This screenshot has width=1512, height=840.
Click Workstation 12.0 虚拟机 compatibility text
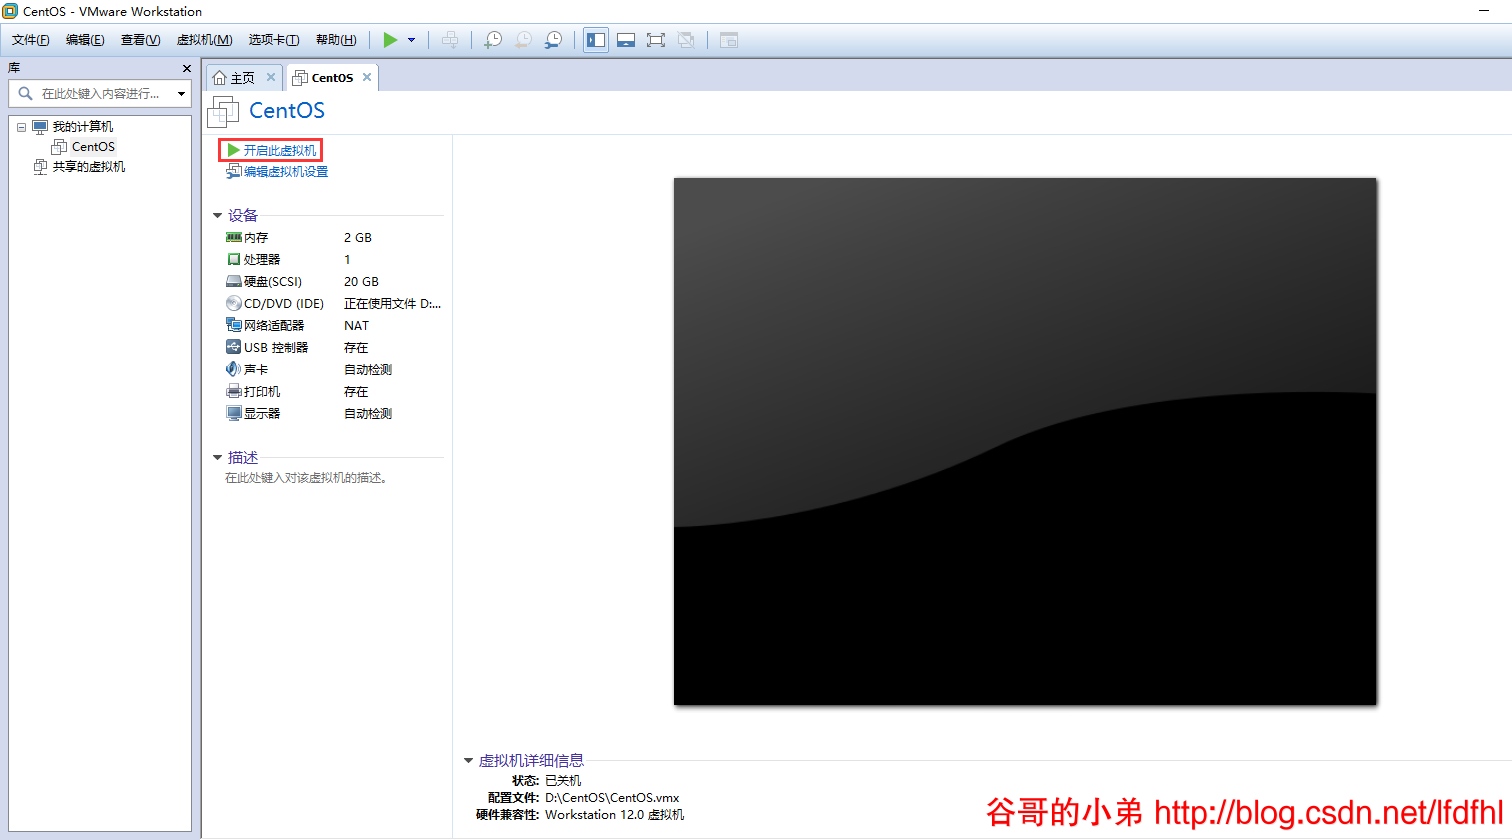coord(615,815)
